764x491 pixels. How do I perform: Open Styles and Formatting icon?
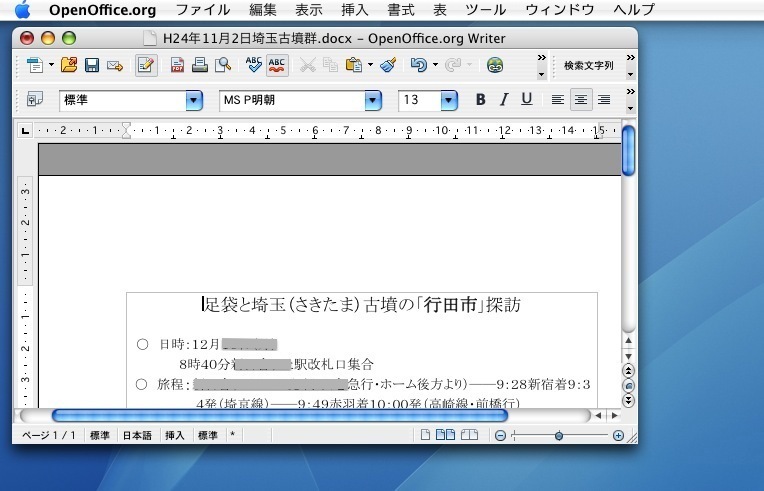tap(35, 99)
